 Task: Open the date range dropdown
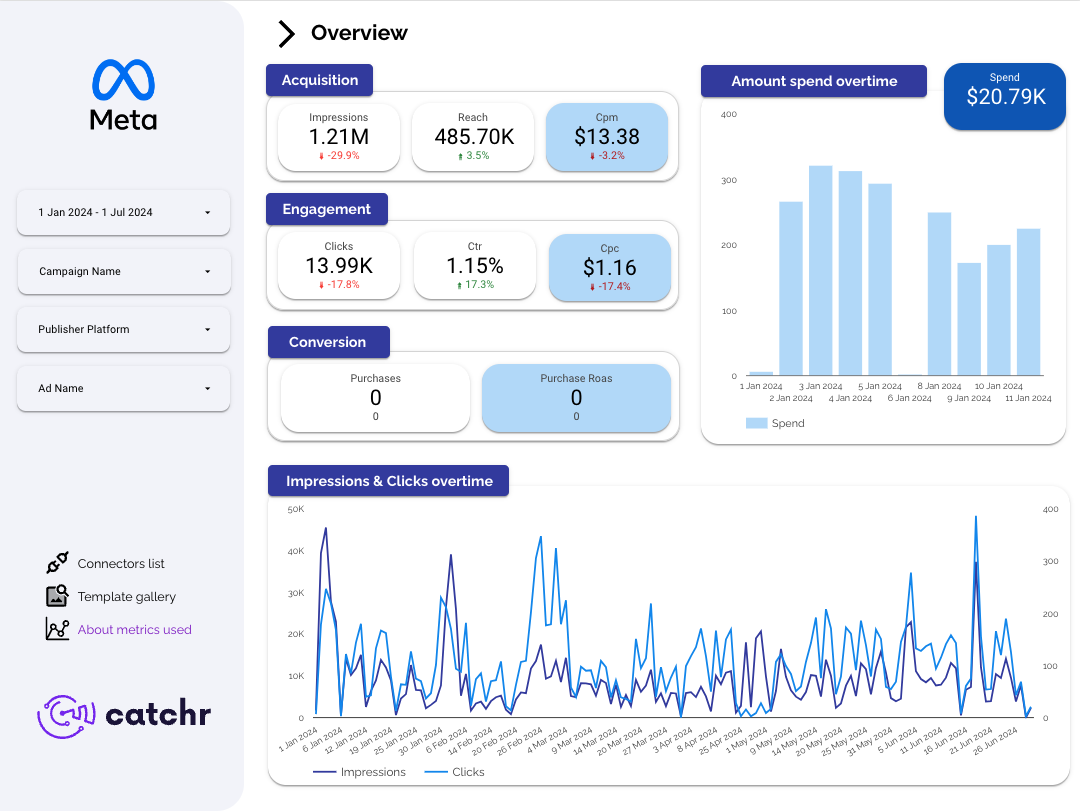123,212
